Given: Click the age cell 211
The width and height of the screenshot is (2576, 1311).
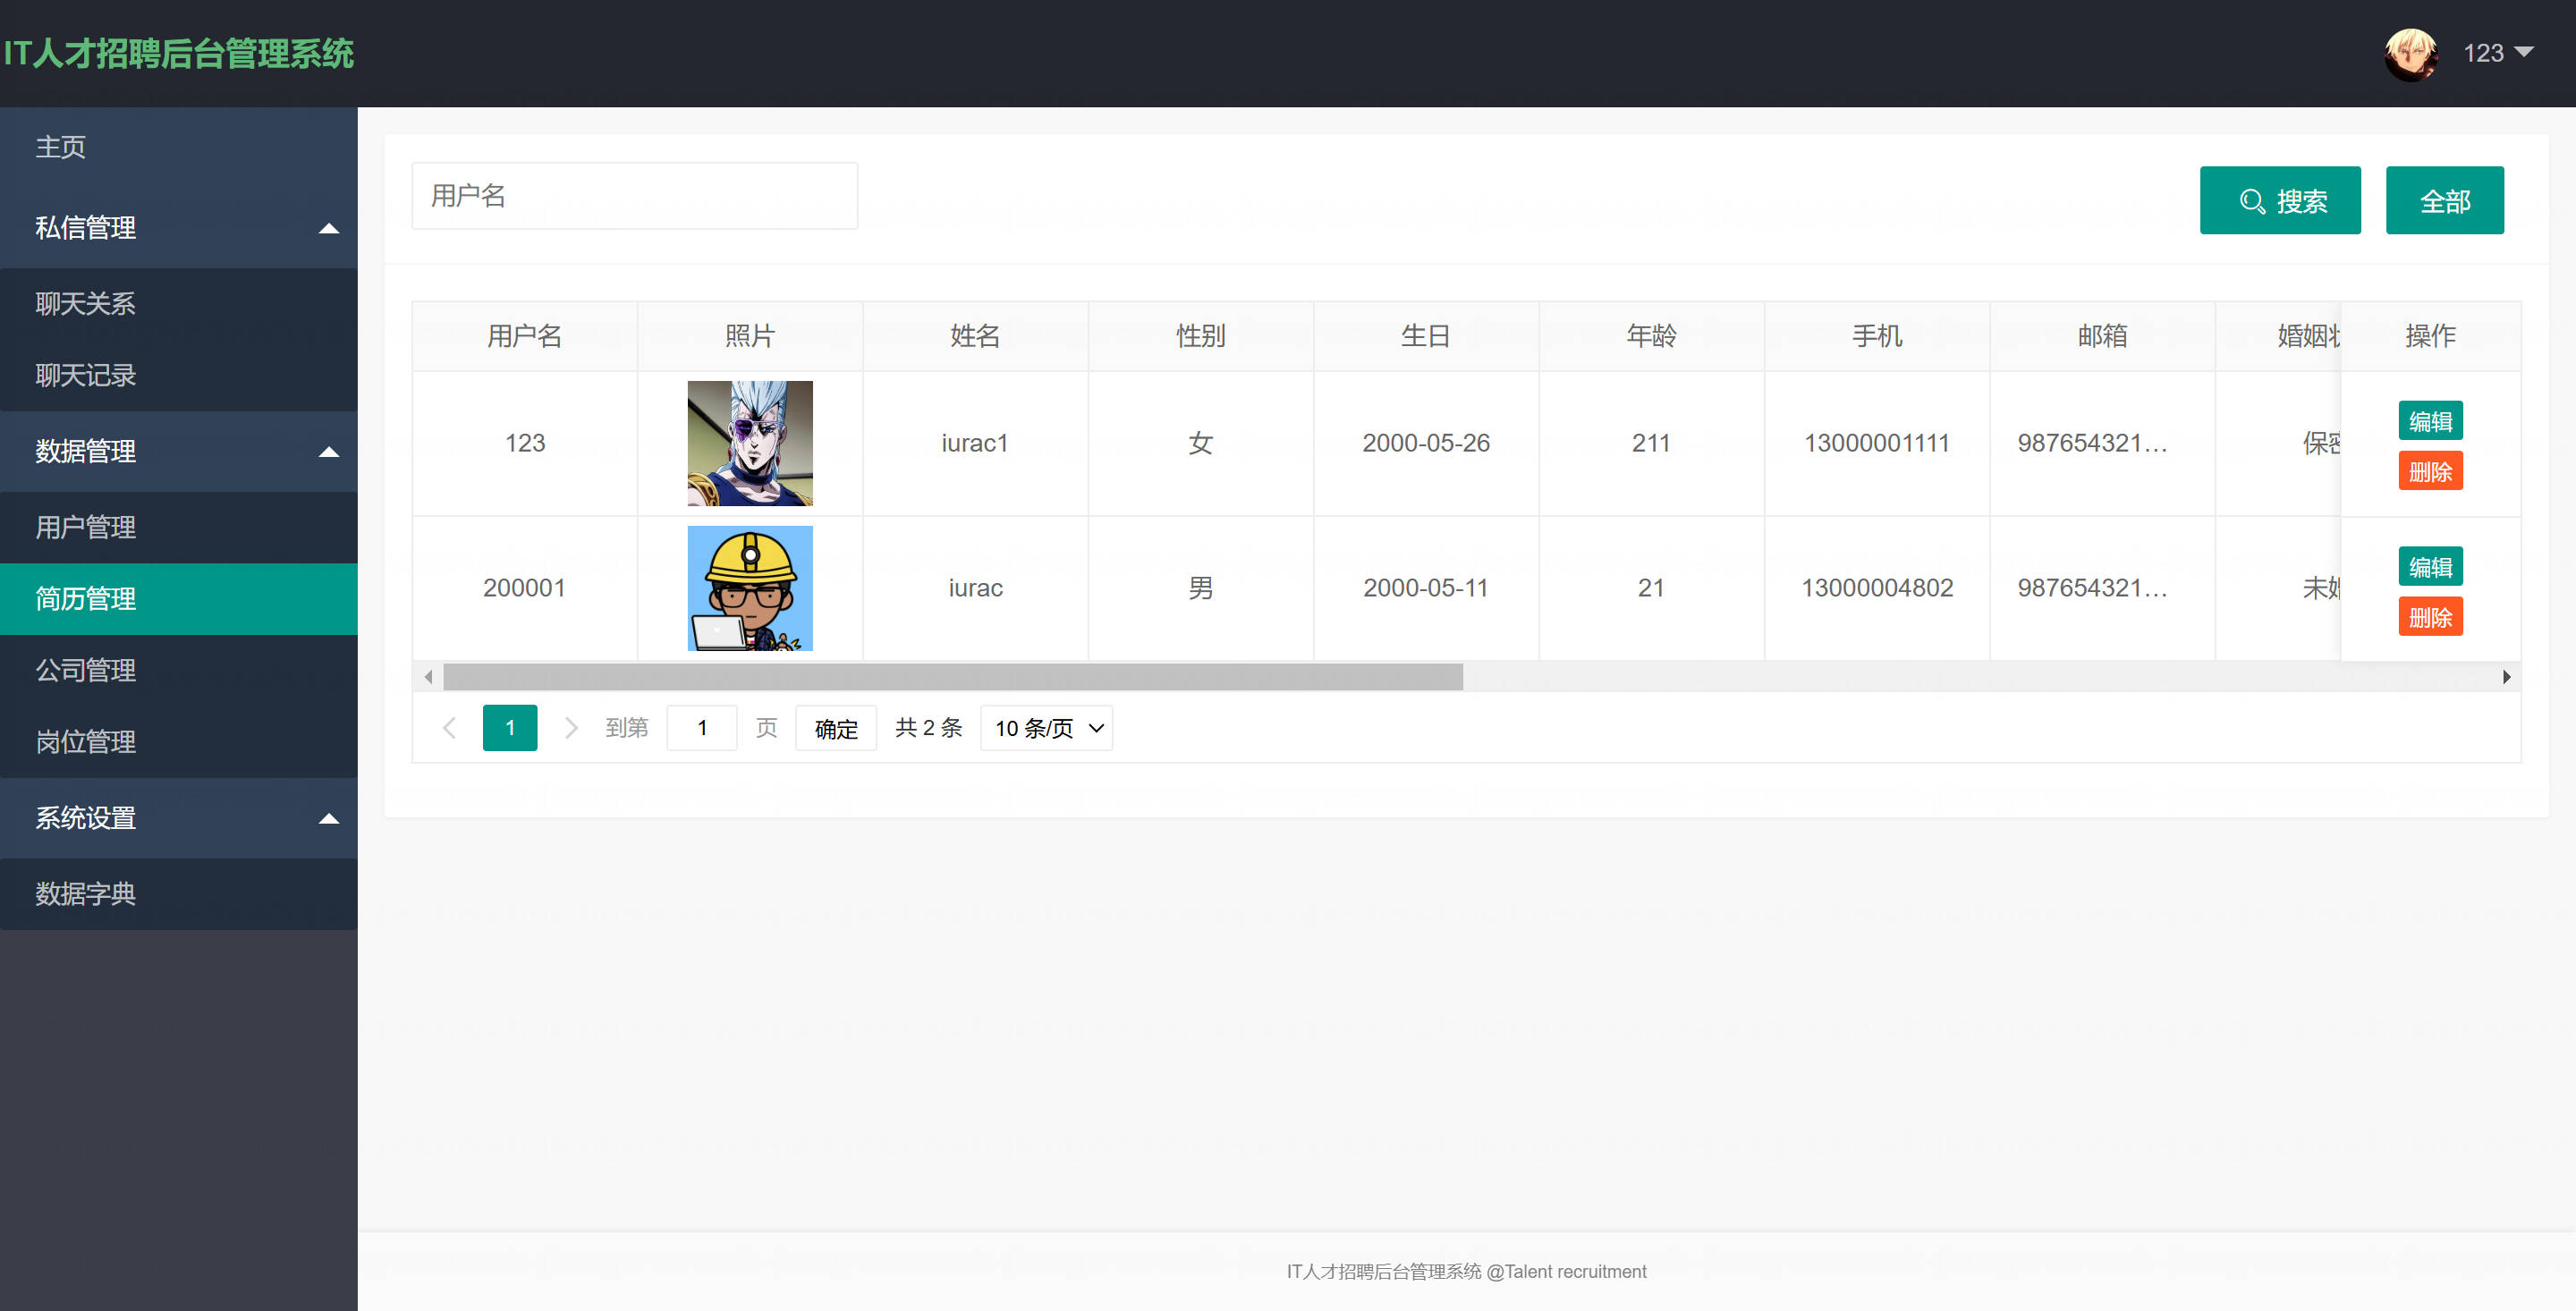Looking at the screenshot, I should pos(1651,443).
